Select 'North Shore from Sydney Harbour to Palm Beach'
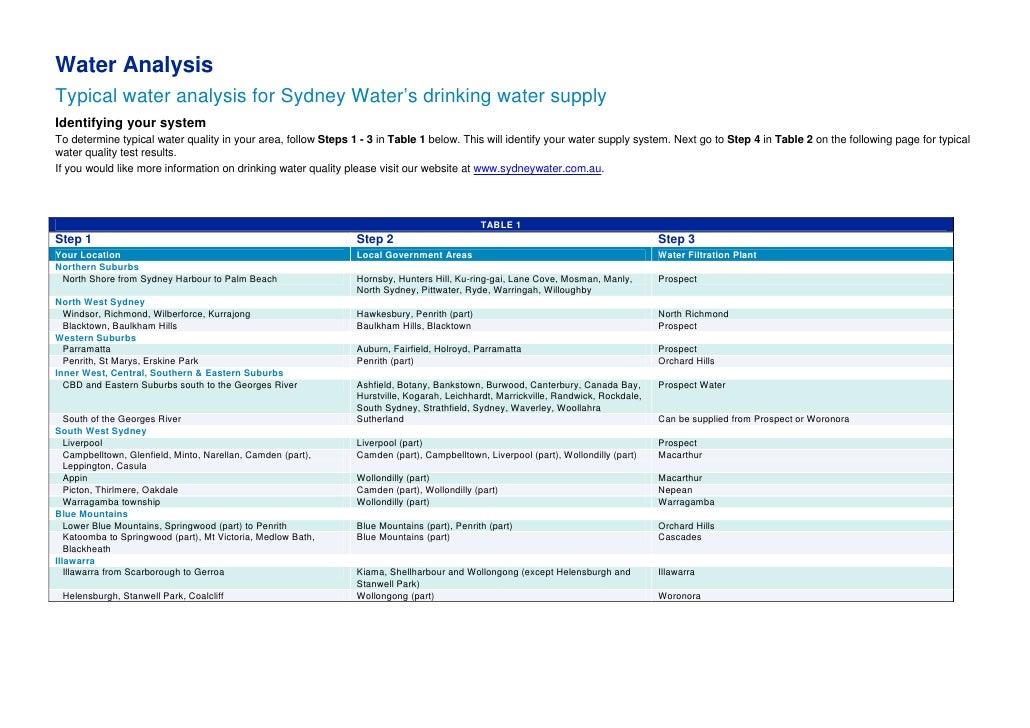Viewport: 1030px width, 728px height. (169, 279)
